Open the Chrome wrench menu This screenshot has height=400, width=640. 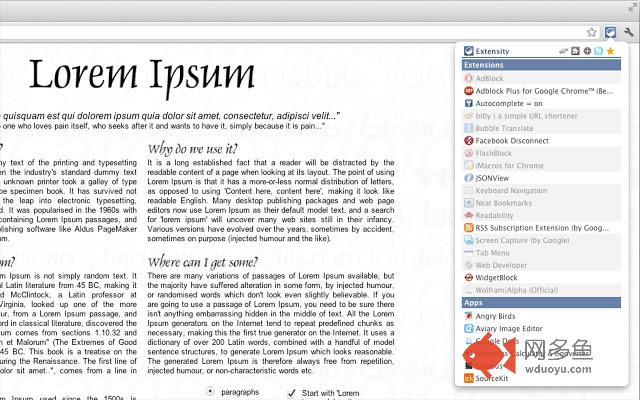(x=626, y=32)
